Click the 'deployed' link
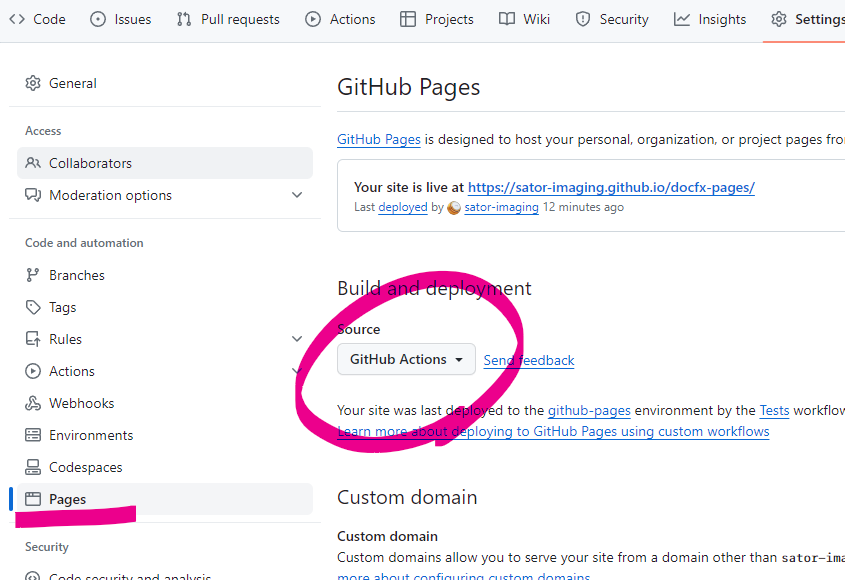This screenshot has height=580, width=845. 403,208
